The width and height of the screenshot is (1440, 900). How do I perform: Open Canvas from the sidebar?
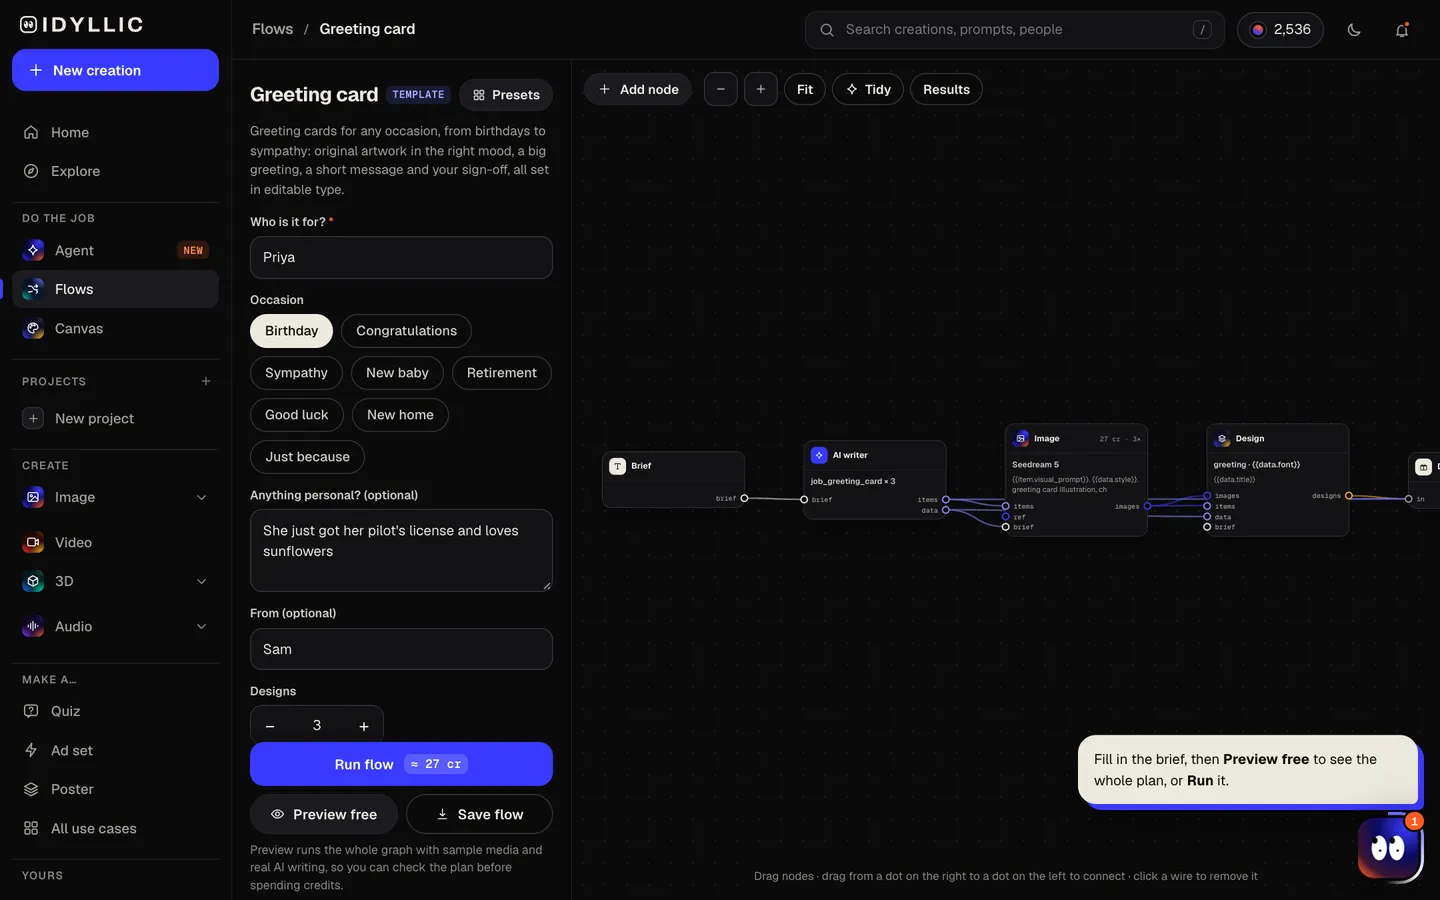115,328
